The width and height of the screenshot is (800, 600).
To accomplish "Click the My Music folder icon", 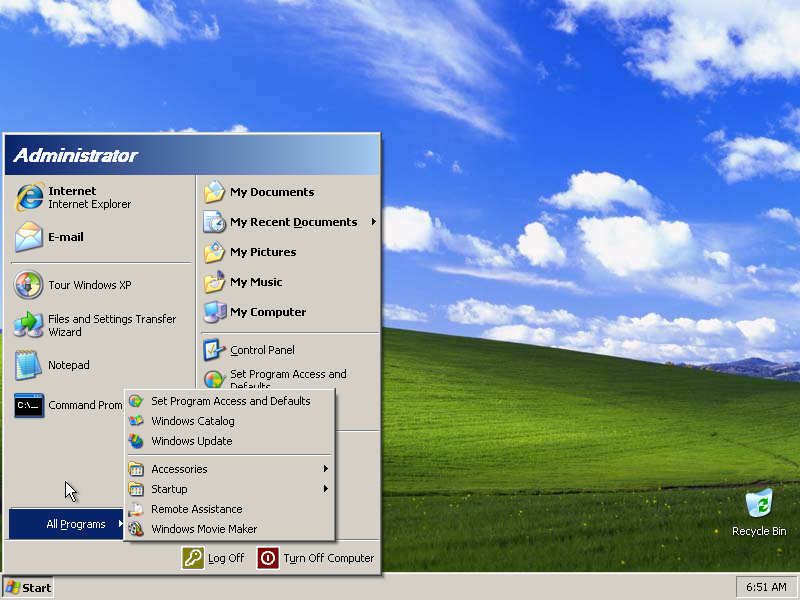I will 214,282.
